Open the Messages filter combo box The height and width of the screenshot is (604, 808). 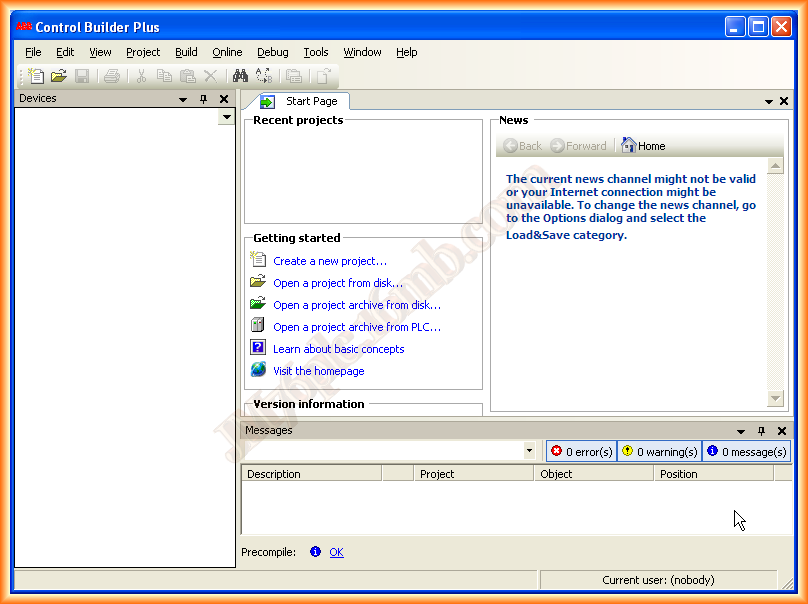click(530, 451)
